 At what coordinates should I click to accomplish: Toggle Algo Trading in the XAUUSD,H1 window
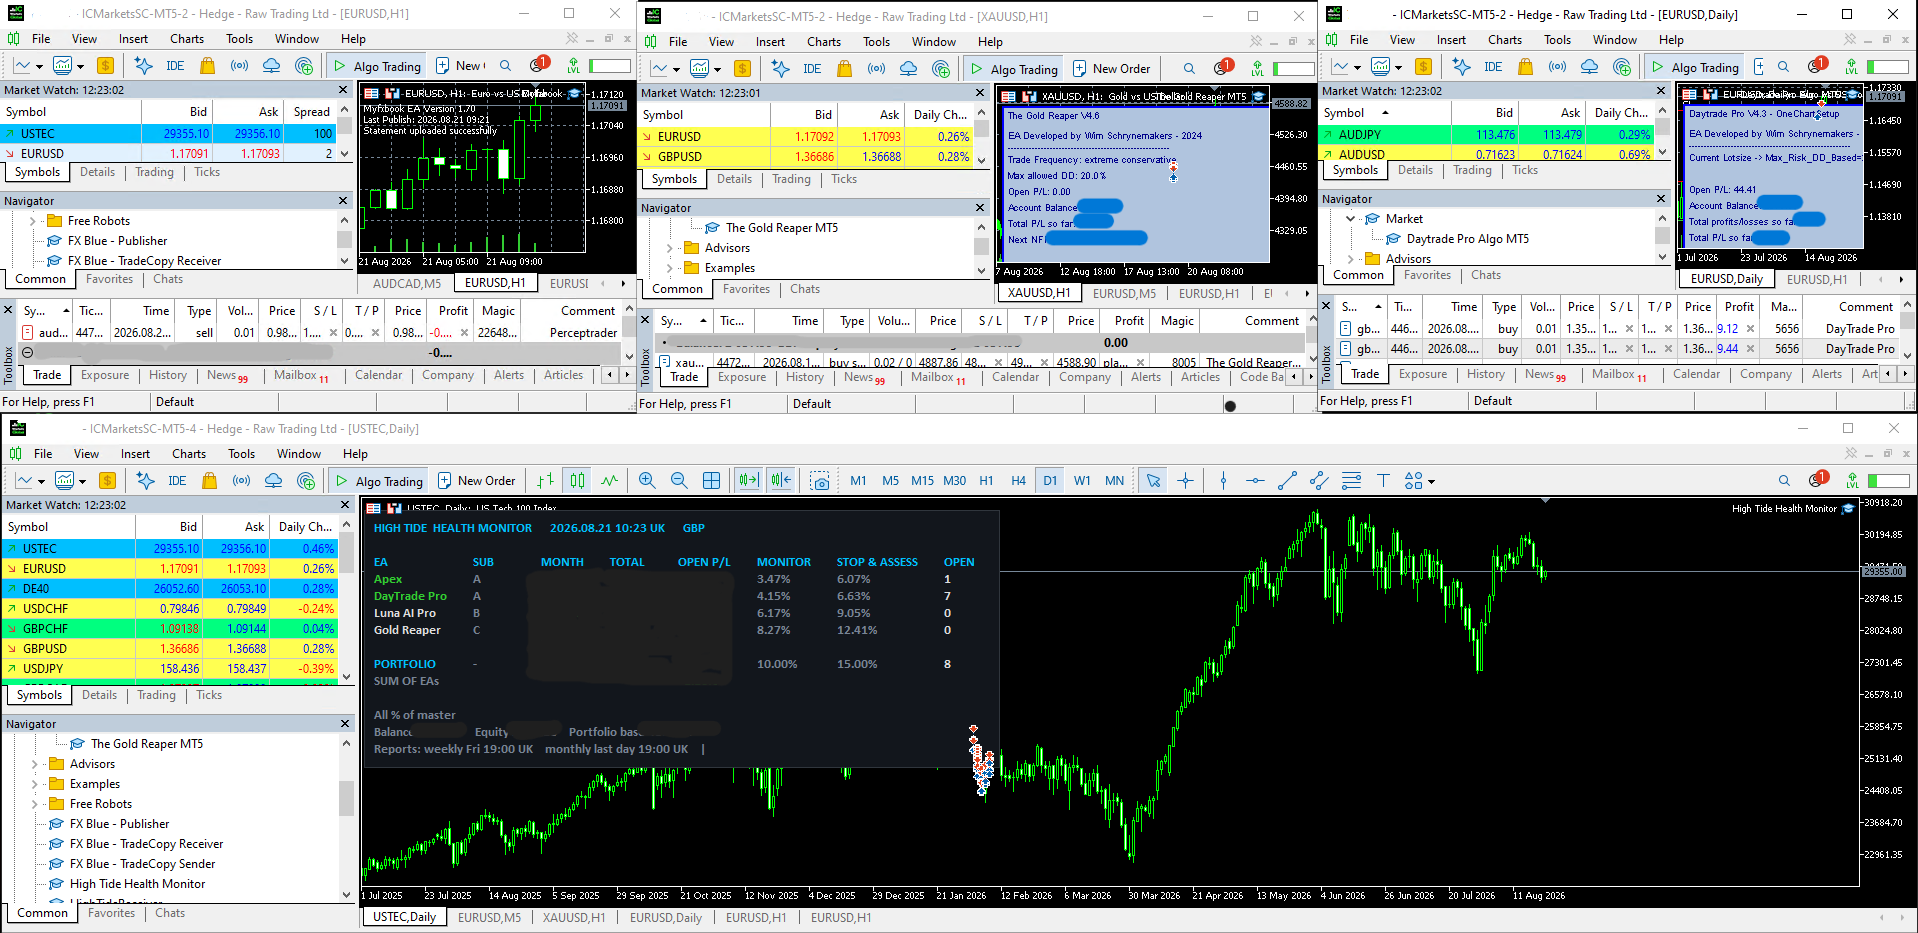pos(1014,69)
